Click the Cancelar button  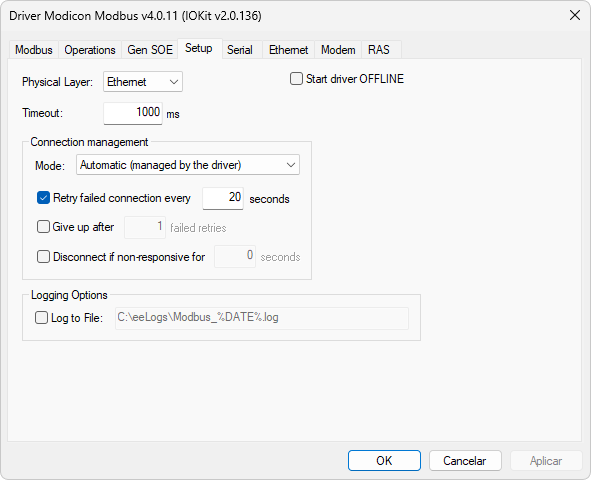tap(465, 460)
